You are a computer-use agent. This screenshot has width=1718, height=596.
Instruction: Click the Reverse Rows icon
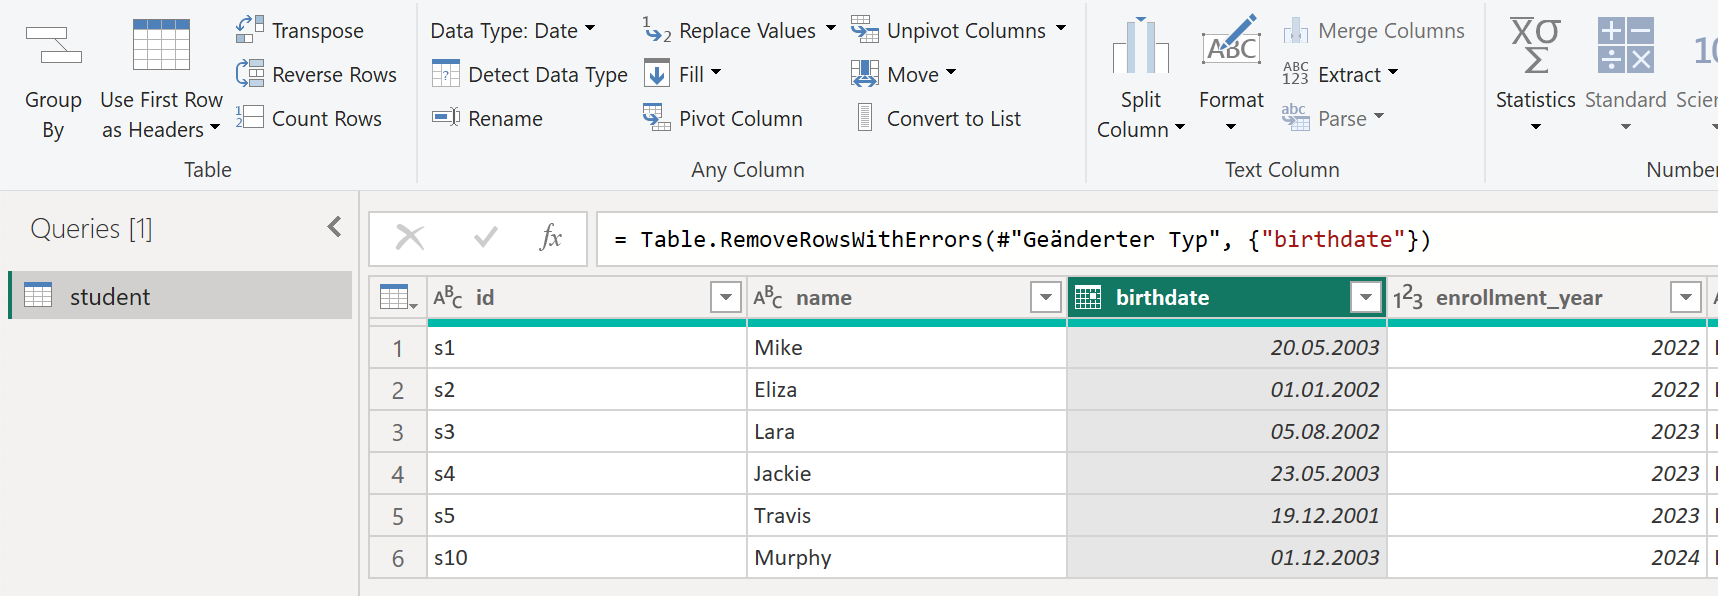pyautogui.click(x=250, y=74)
